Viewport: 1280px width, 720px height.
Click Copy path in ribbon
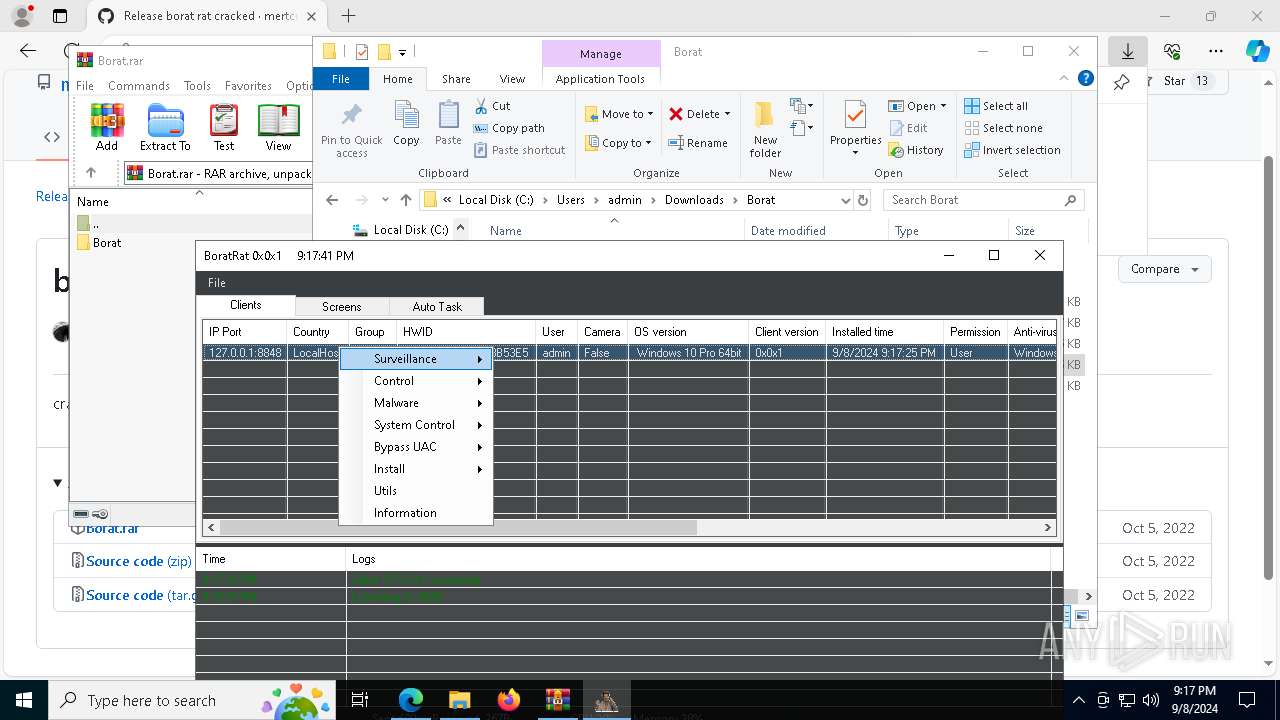508,128
